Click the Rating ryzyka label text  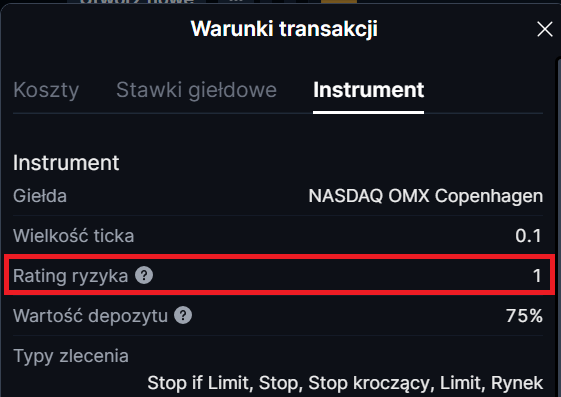coord(70,276)
